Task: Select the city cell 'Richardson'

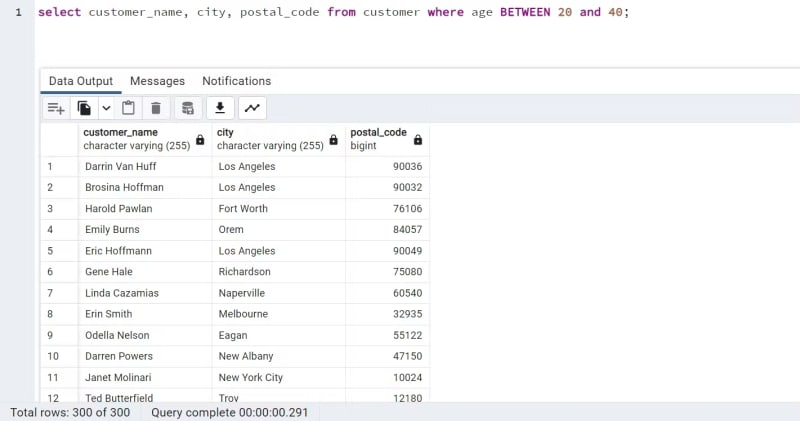Action: (279, 272)
